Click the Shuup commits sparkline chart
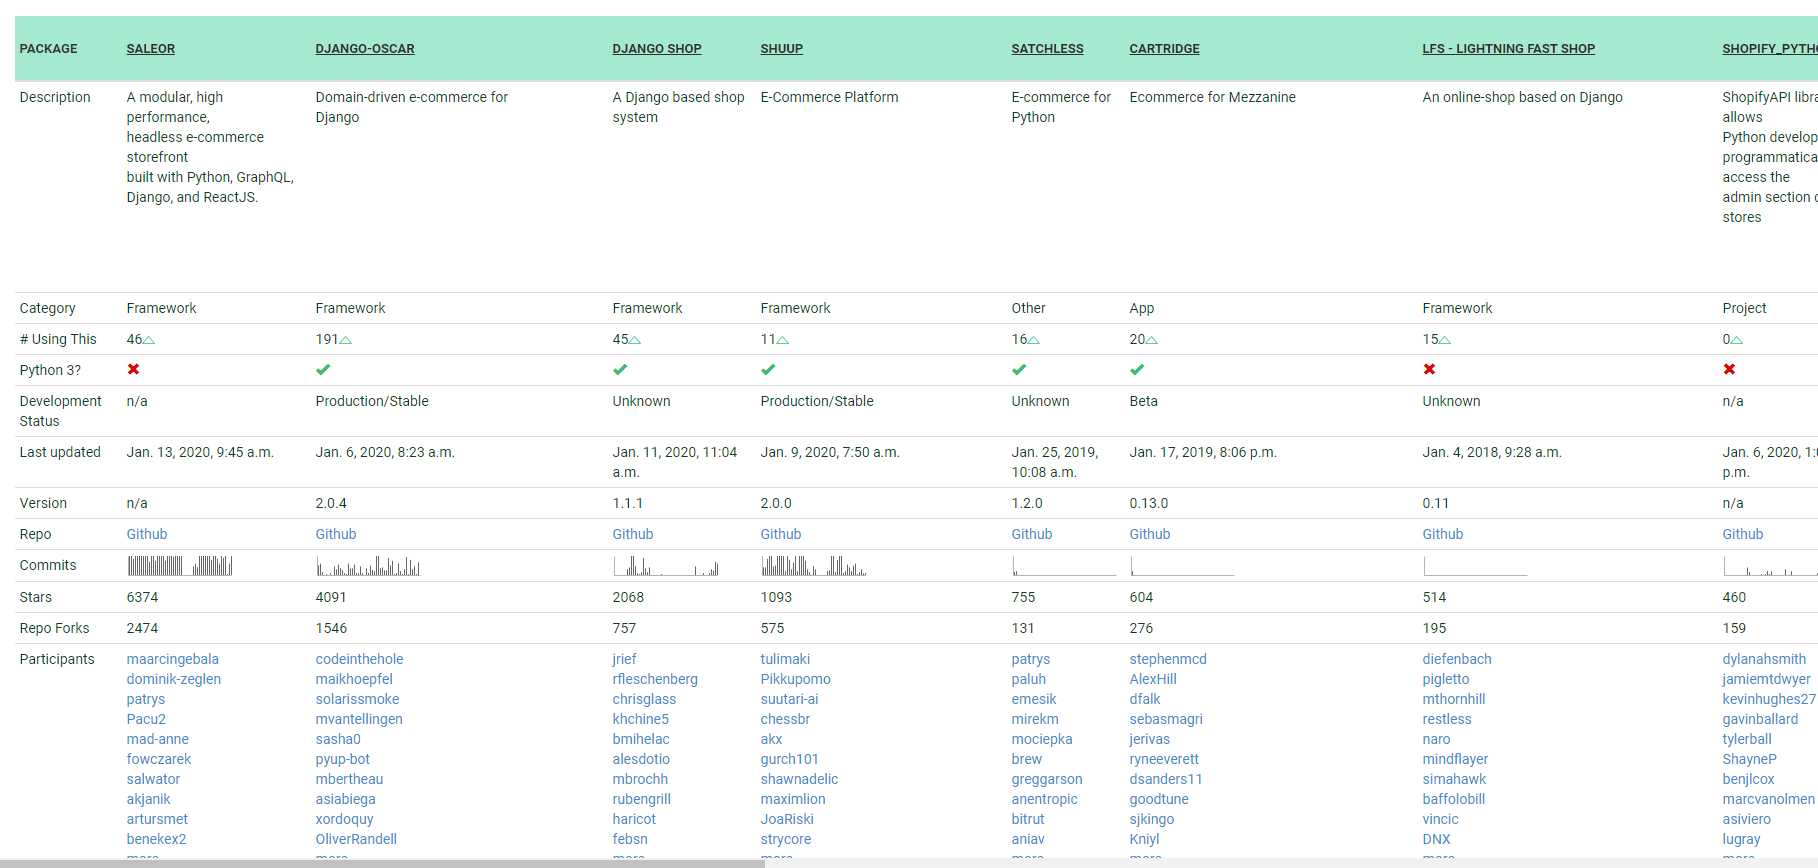The image size is (1818, 868). click(814, 565)
